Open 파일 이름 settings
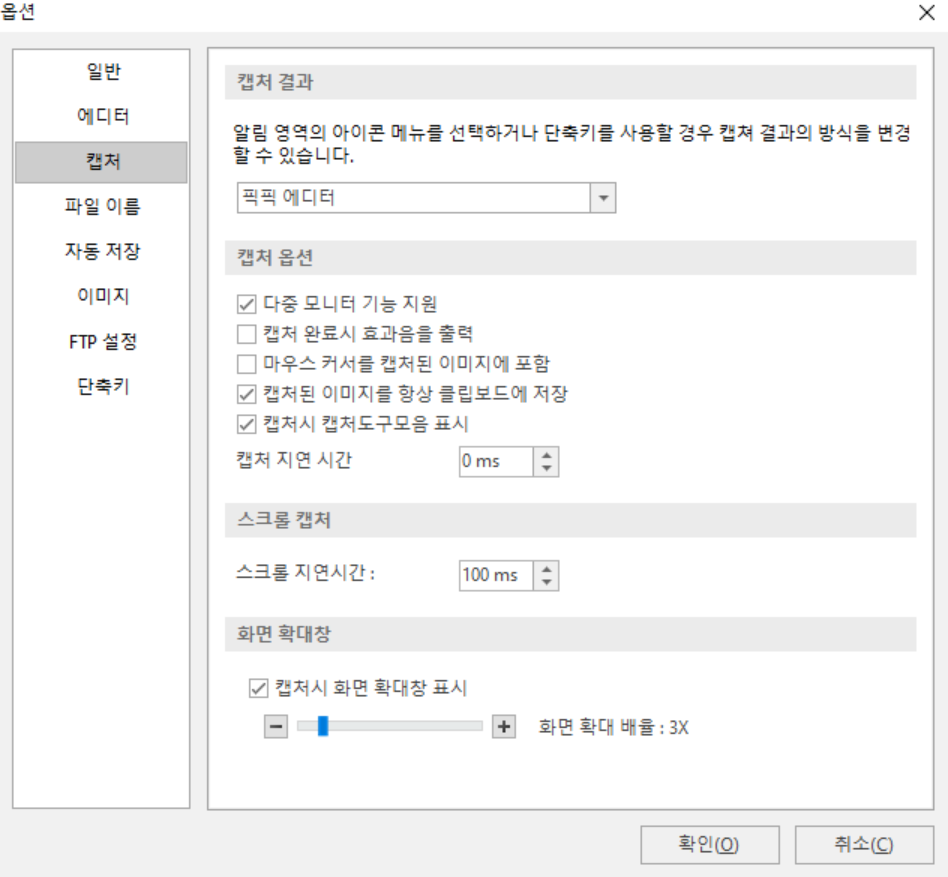The height and width of the screenshot is (877, 948). (102, 207)
